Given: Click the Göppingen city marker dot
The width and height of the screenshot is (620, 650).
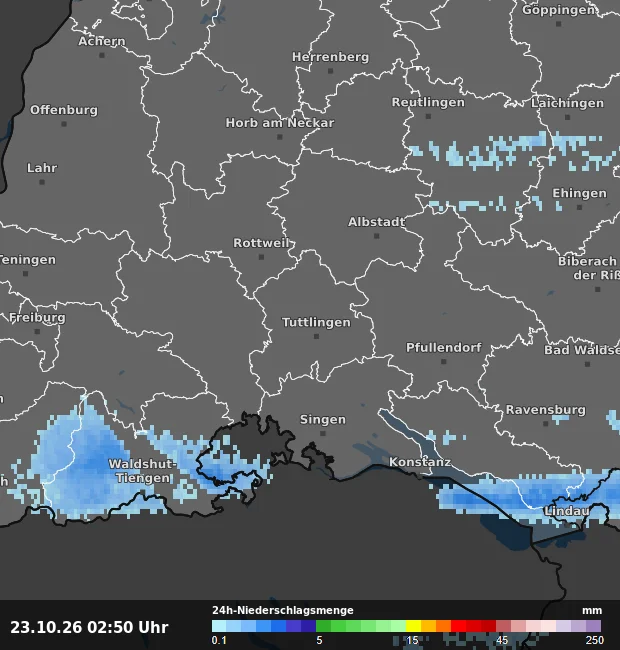Looking at the screenshot, I should [558, 24].
